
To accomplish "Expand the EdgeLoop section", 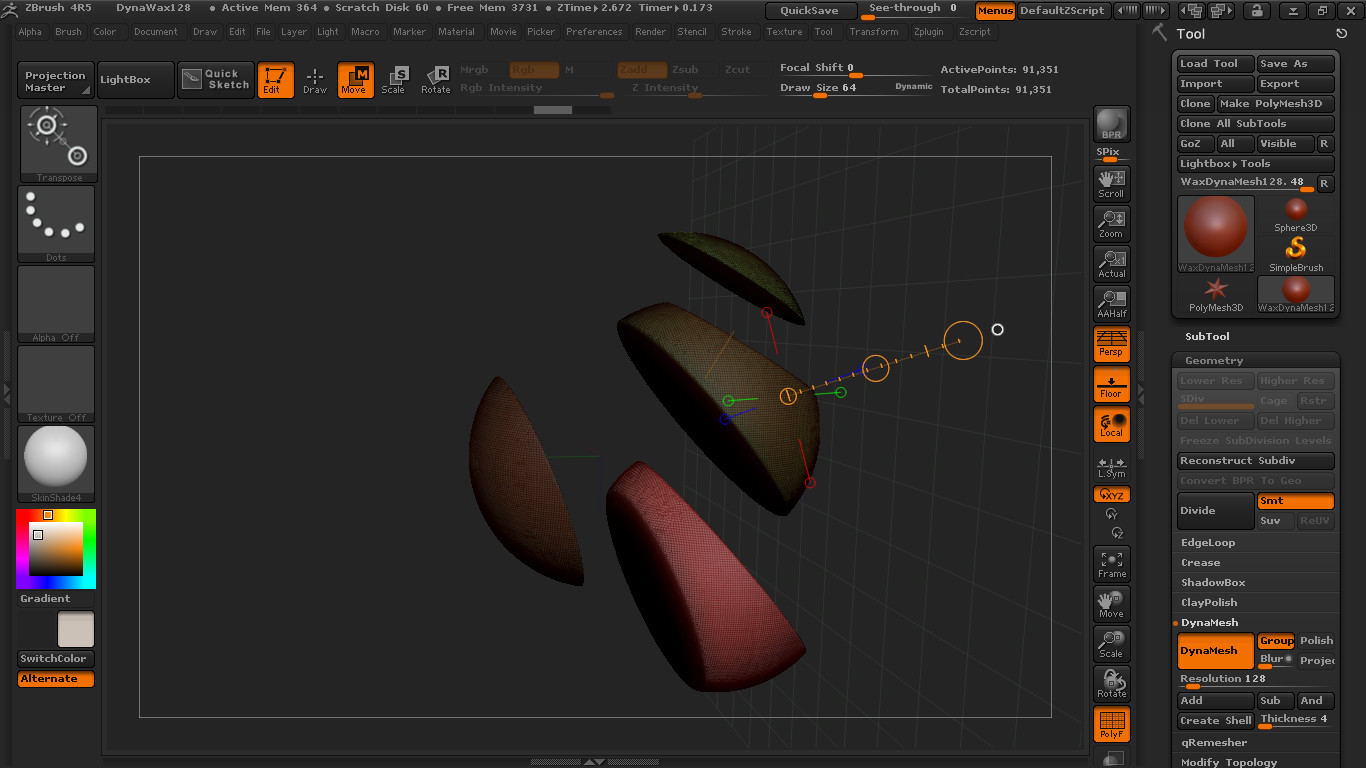I will (1208, 543).
